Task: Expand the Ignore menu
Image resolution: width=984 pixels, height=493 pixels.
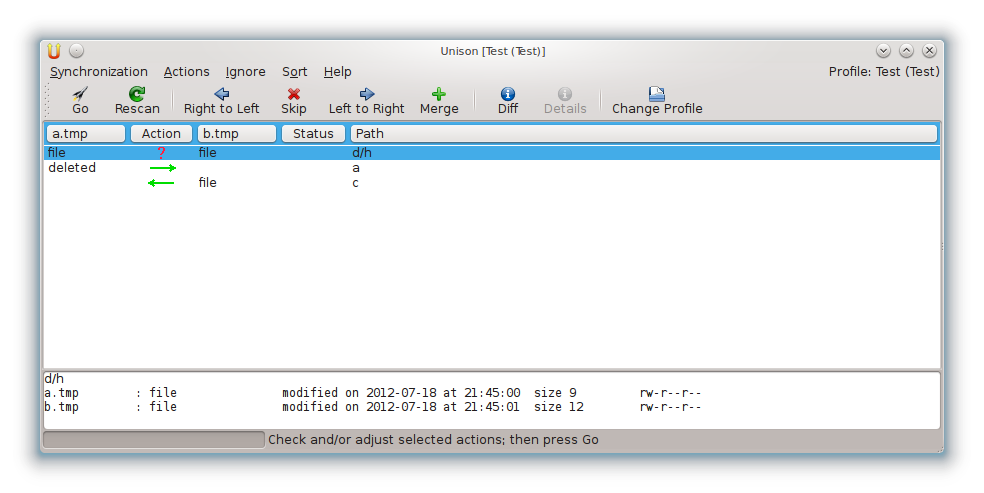Action: (245, 72)
